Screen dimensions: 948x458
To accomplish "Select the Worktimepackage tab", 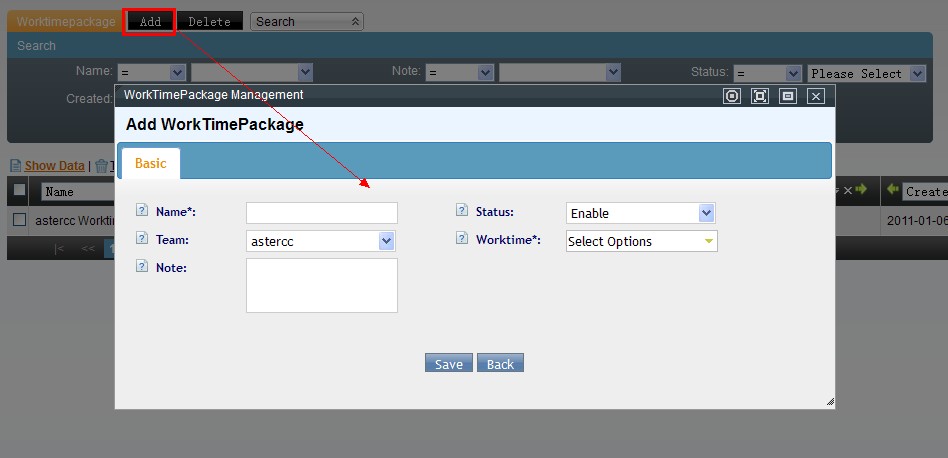I will coord(66,21).
